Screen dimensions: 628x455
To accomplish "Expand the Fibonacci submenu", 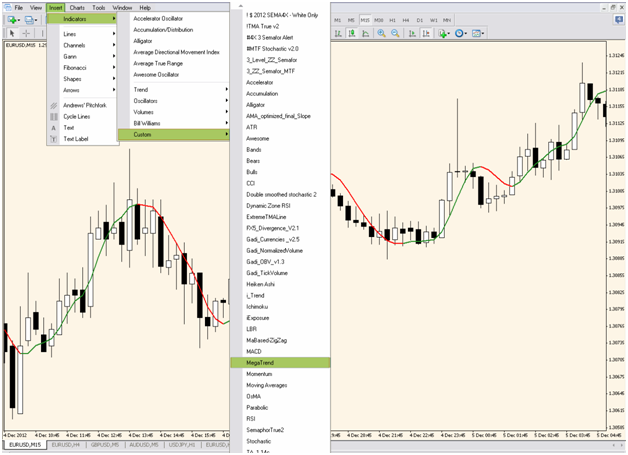I will pyautogui.click(x=77, y=67).
